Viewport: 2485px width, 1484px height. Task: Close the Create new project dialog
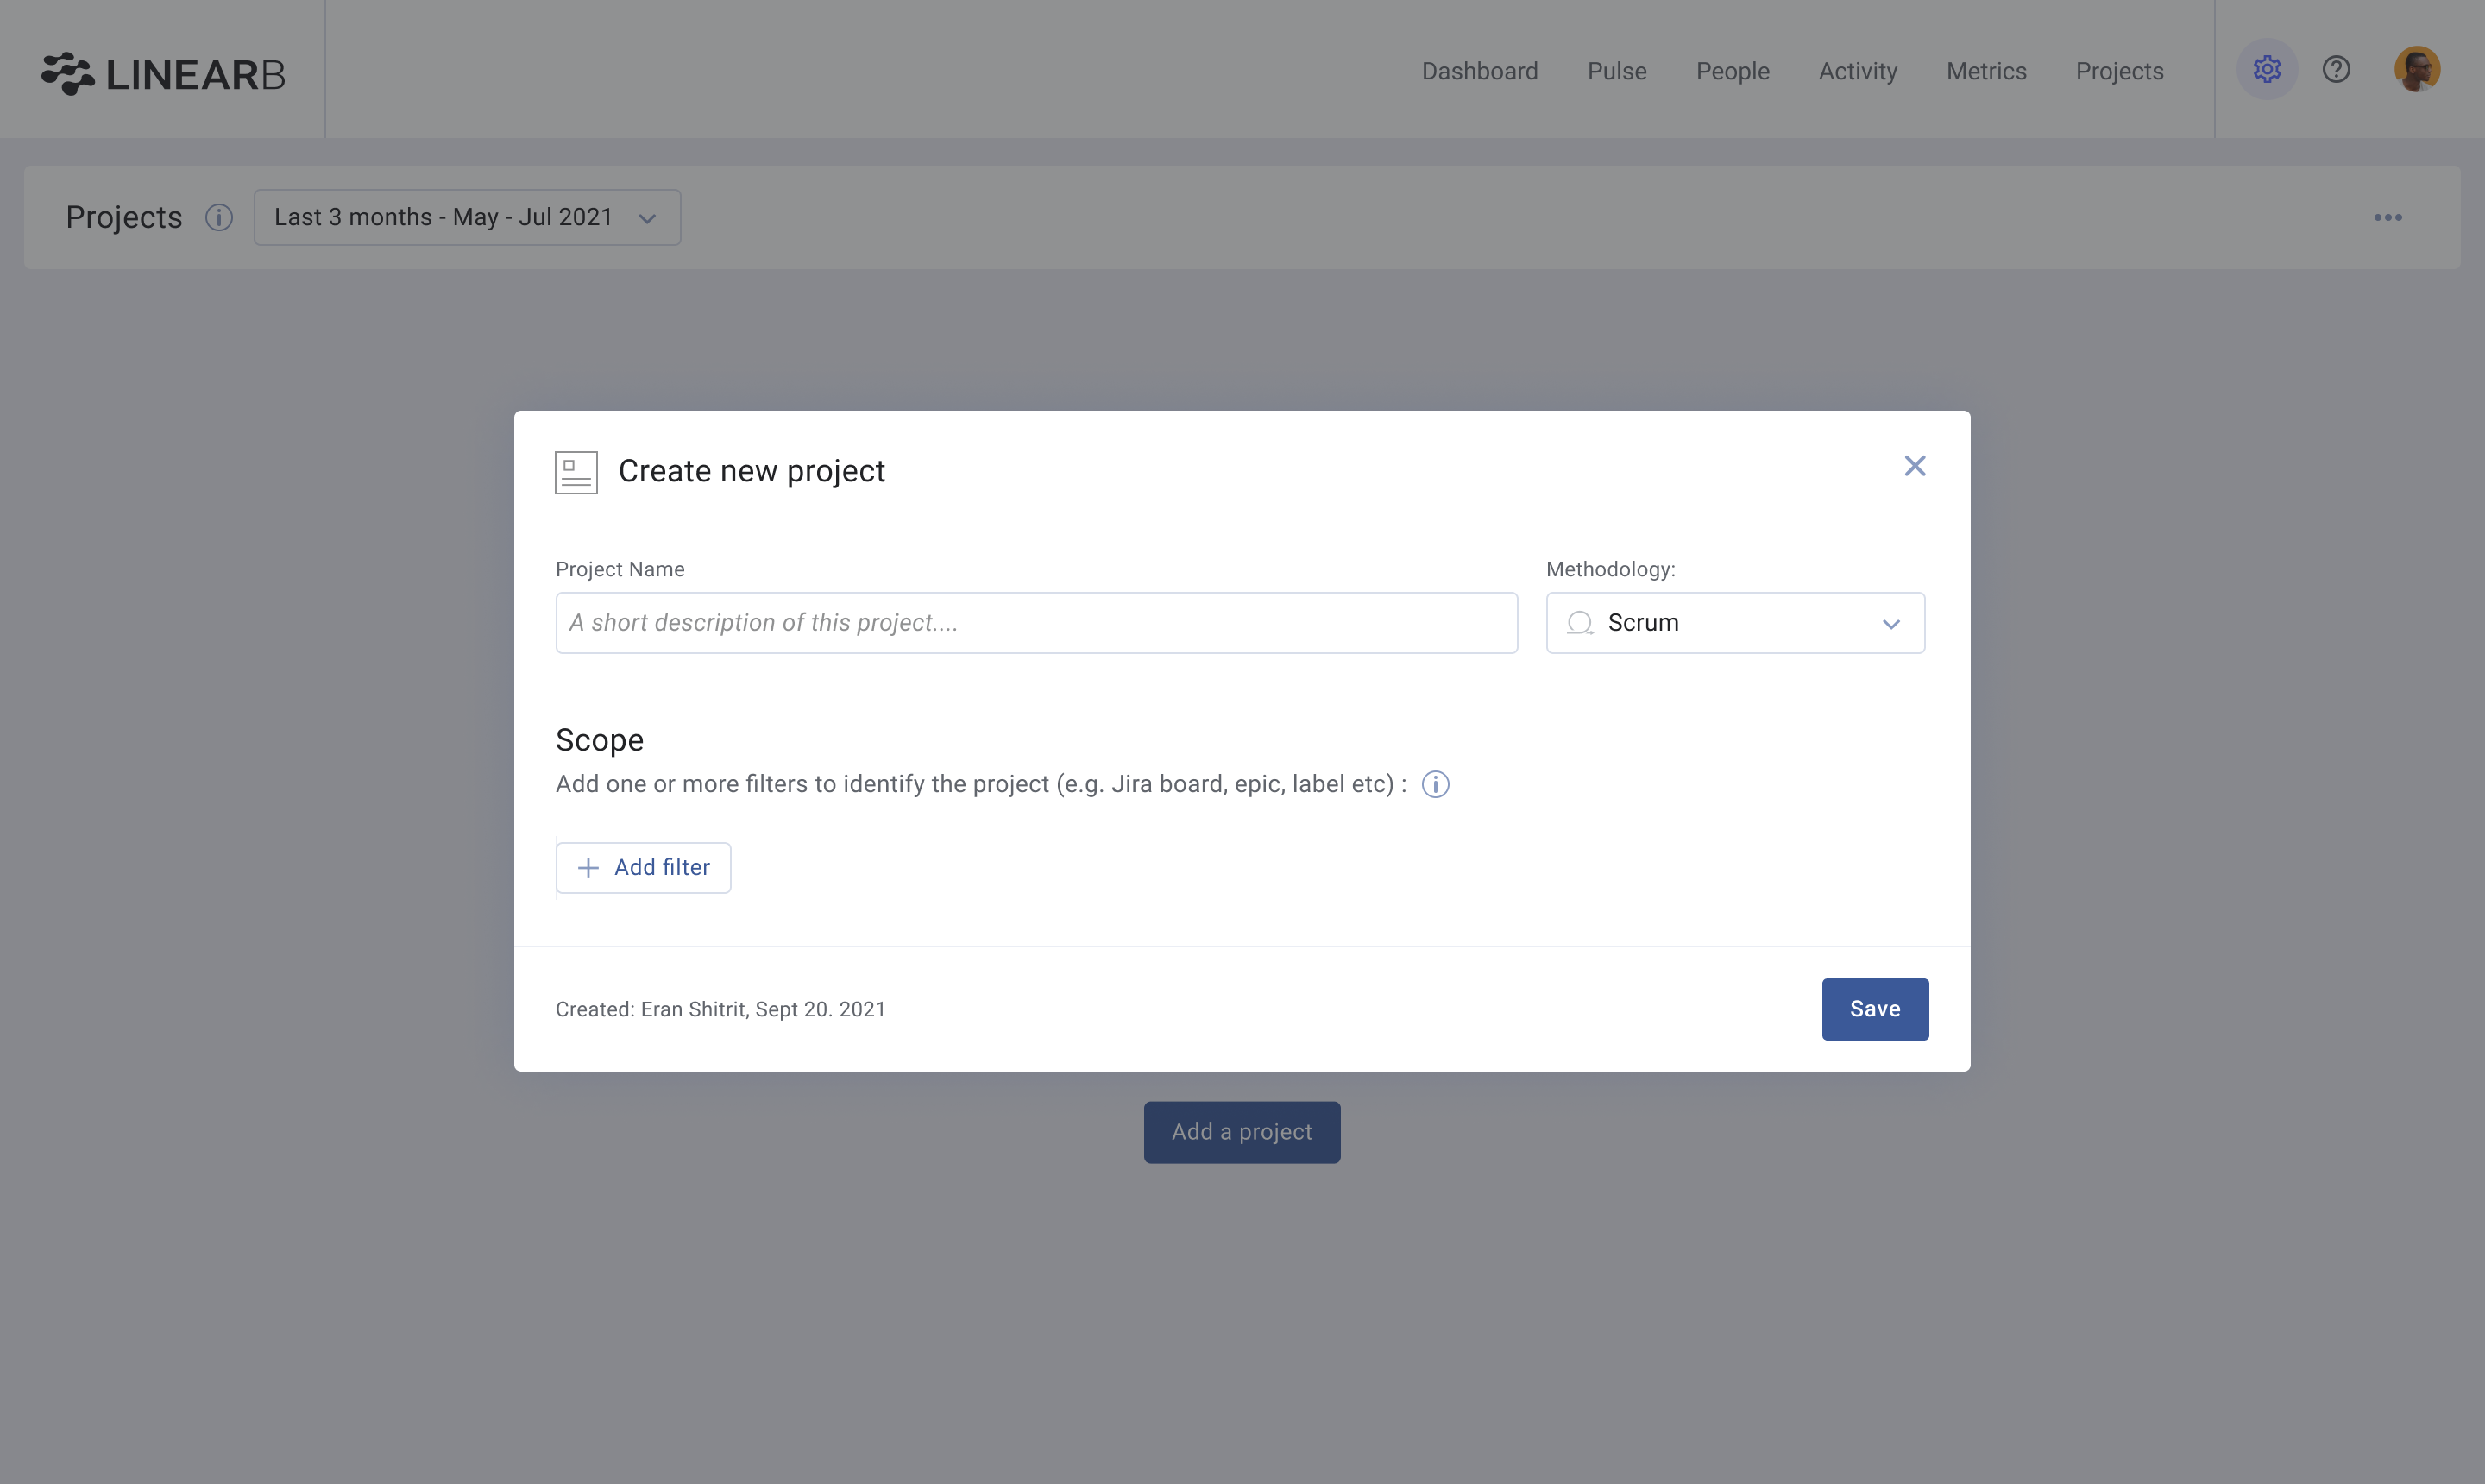pyautogui.click(x=1914, y=466)
